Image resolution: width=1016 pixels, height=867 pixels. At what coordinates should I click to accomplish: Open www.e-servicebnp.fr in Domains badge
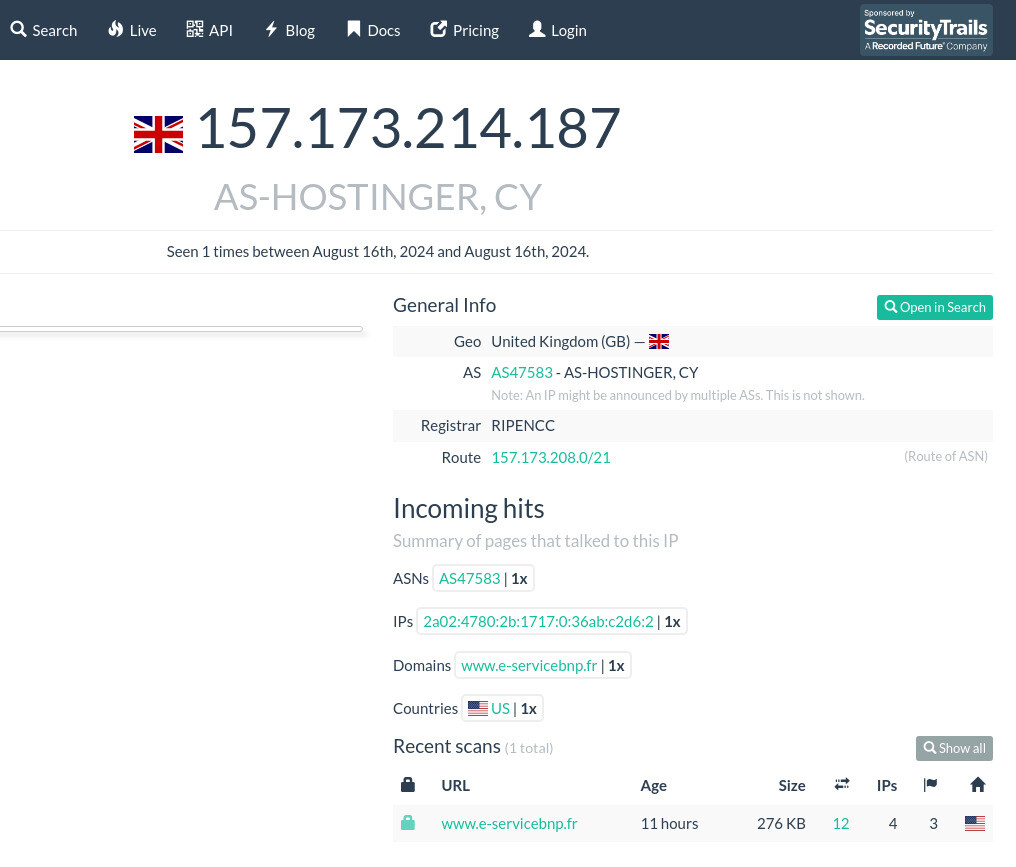tap(529, 665)
